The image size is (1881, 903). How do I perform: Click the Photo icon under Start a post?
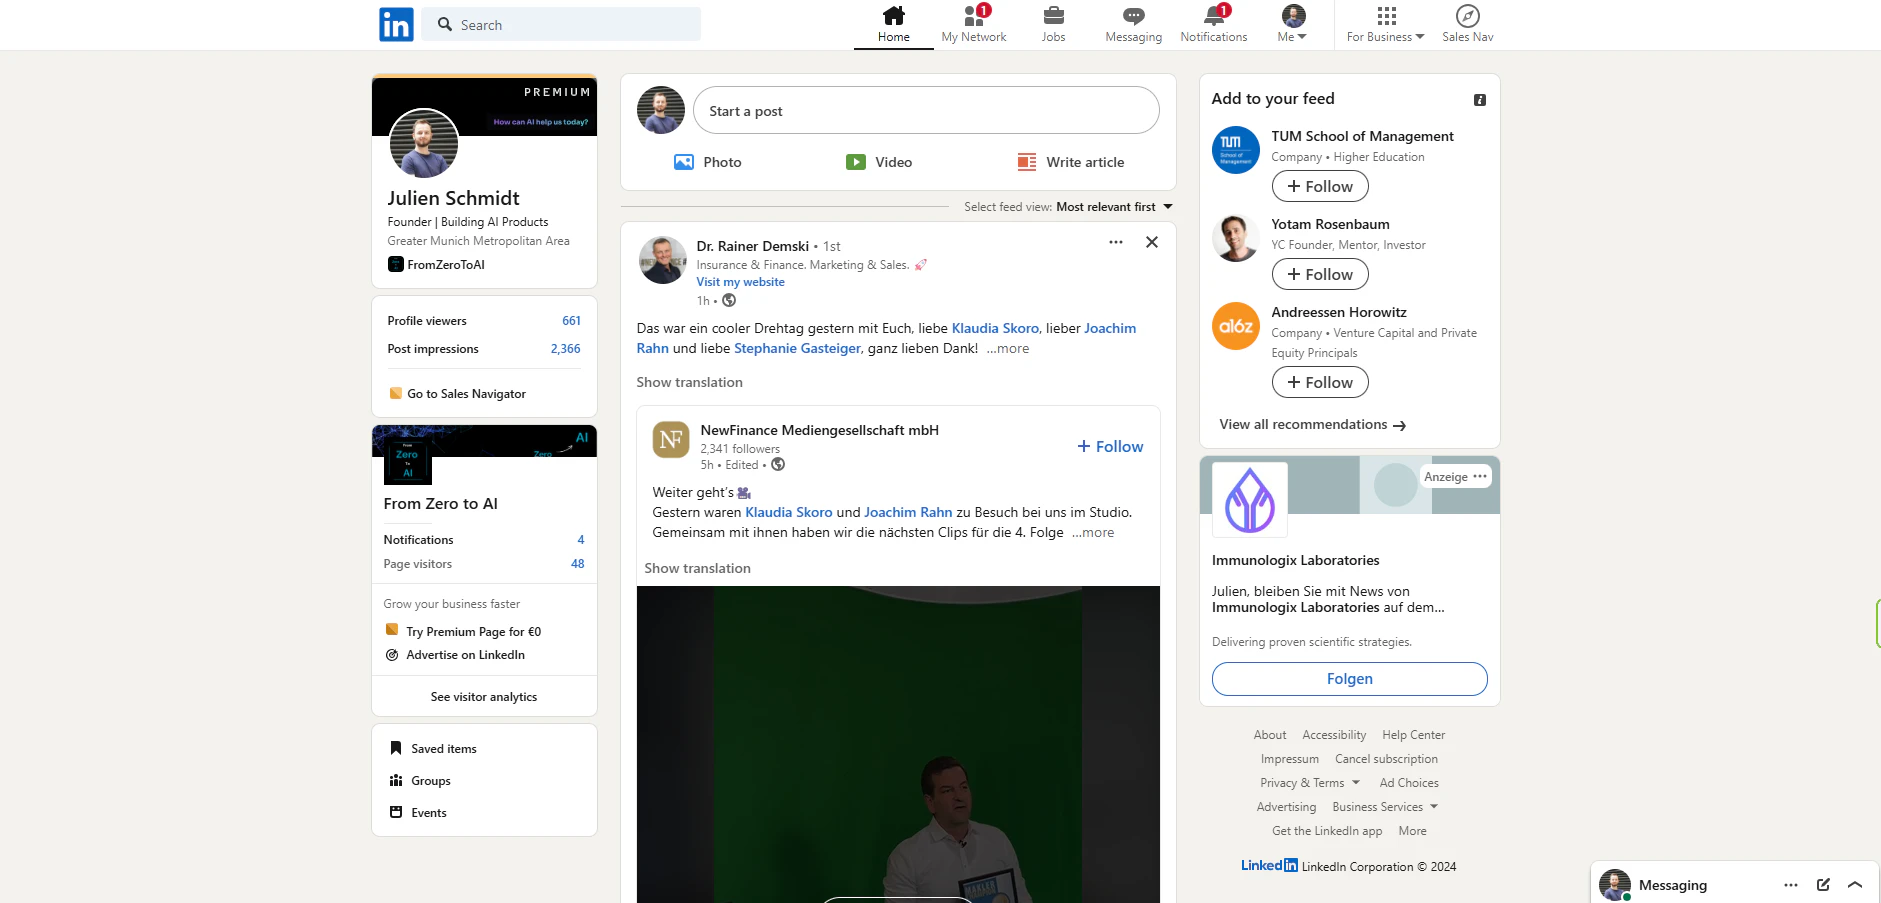pyautogui.click(x=684, y=162)
